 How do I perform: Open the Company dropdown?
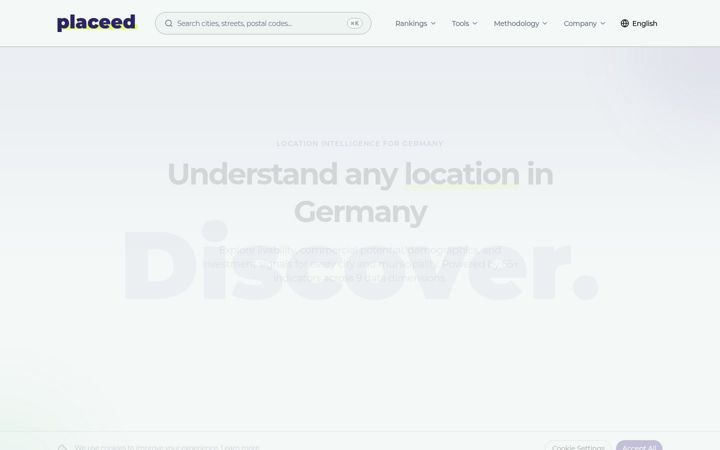point(584,23)
